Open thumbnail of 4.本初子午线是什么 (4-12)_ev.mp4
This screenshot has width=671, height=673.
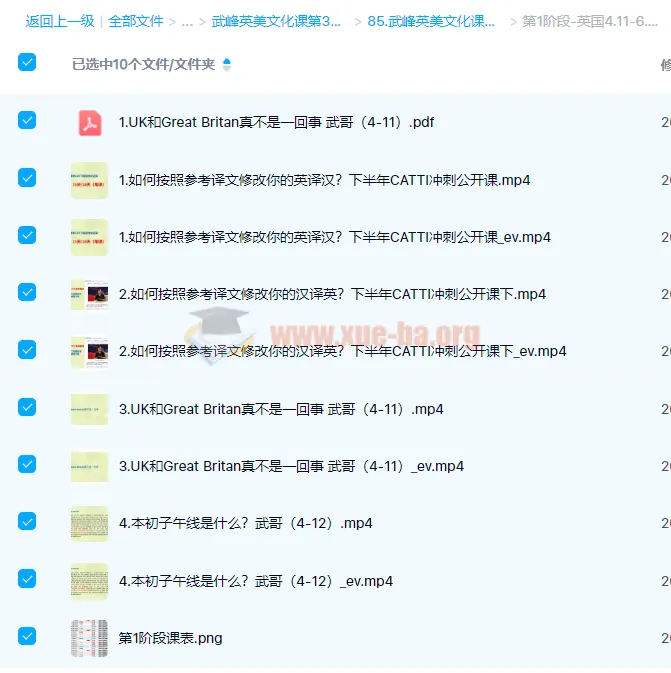point(89,581)
